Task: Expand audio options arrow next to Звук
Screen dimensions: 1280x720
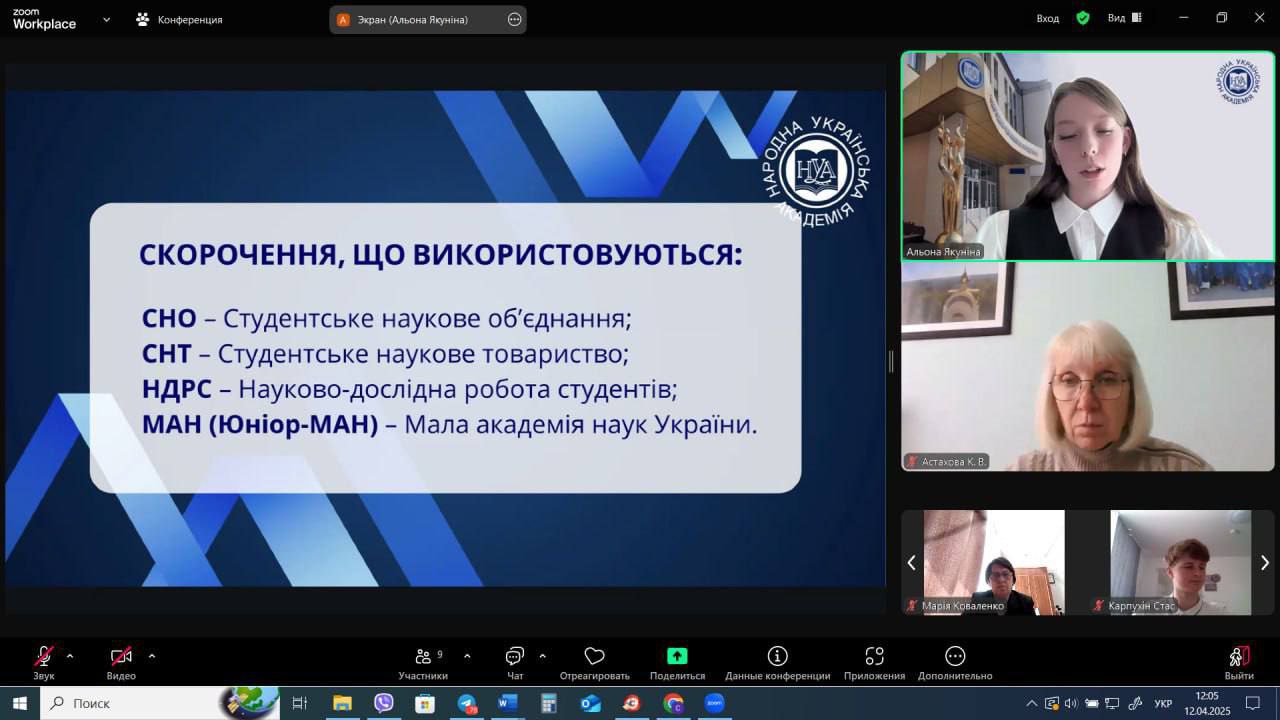Action: point(70,656)
